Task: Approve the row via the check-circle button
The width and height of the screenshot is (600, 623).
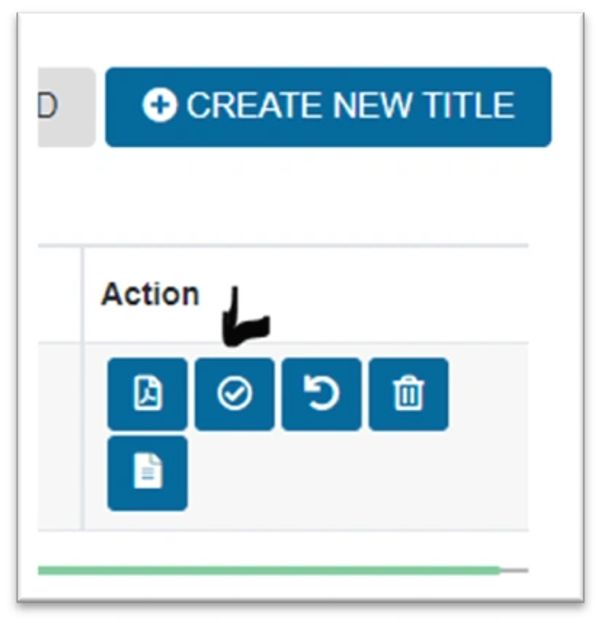Action: point(234,394)
